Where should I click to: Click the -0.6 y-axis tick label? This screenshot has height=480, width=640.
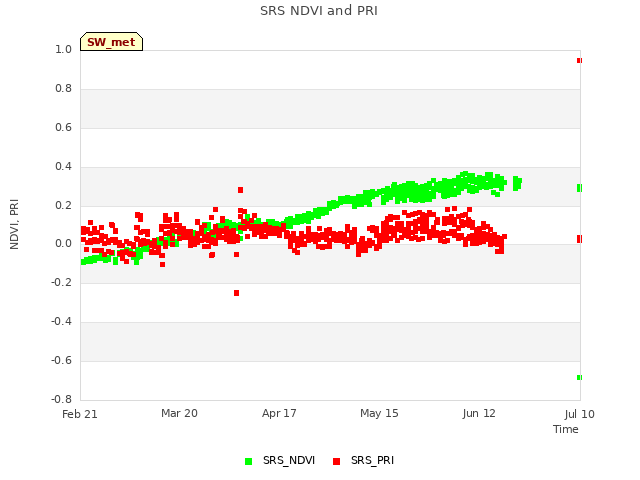61,360
